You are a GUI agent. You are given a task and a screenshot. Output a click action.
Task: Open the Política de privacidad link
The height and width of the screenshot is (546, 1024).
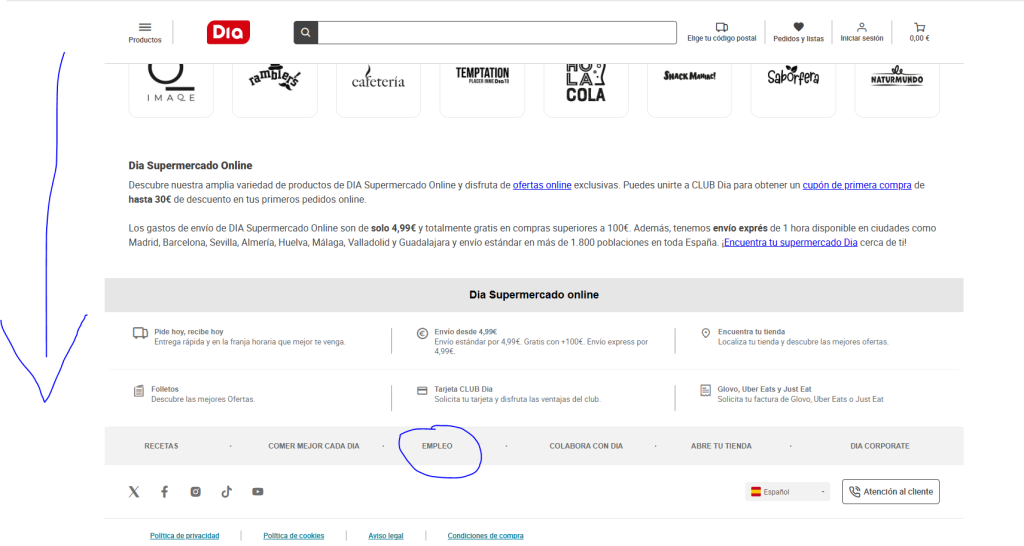click(184, 536)
